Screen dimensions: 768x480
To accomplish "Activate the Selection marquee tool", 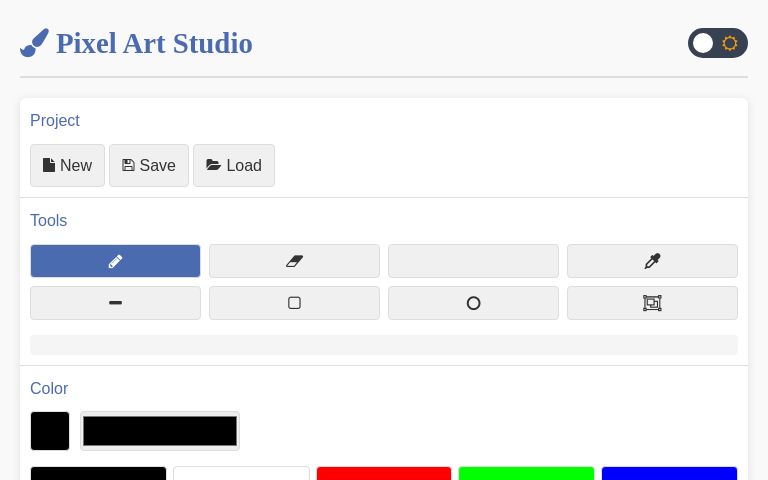I will click(x=652, y=303).
